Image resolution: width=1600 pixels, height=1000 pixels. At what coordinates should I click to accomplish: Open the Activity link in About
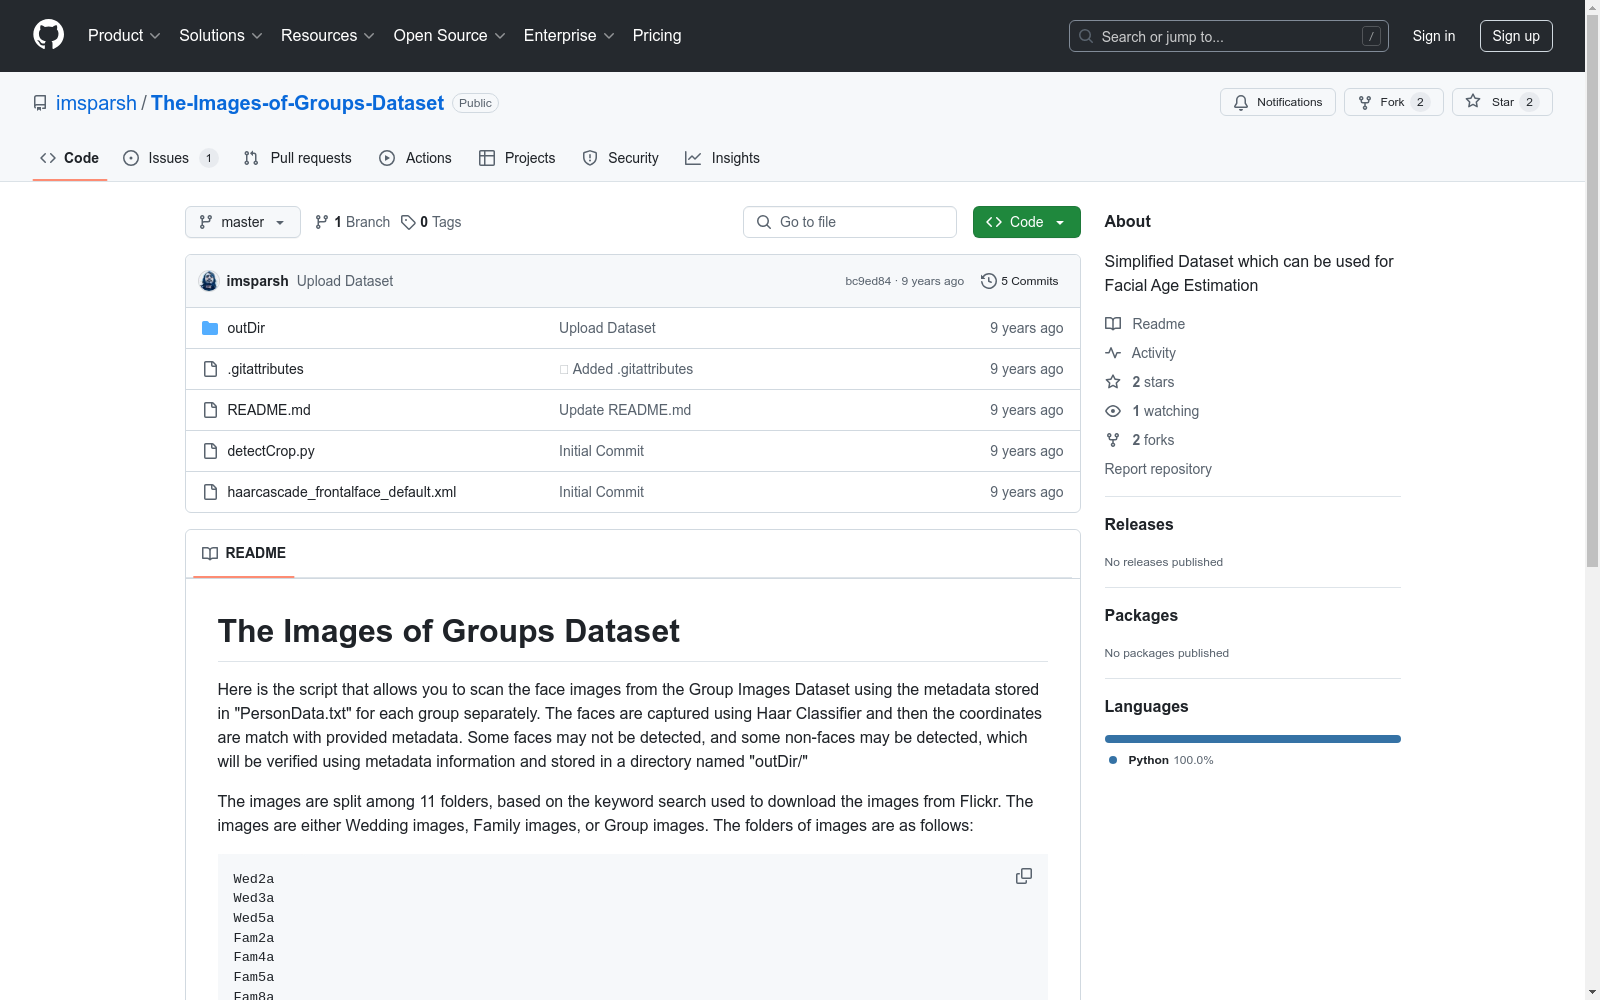1141,353
